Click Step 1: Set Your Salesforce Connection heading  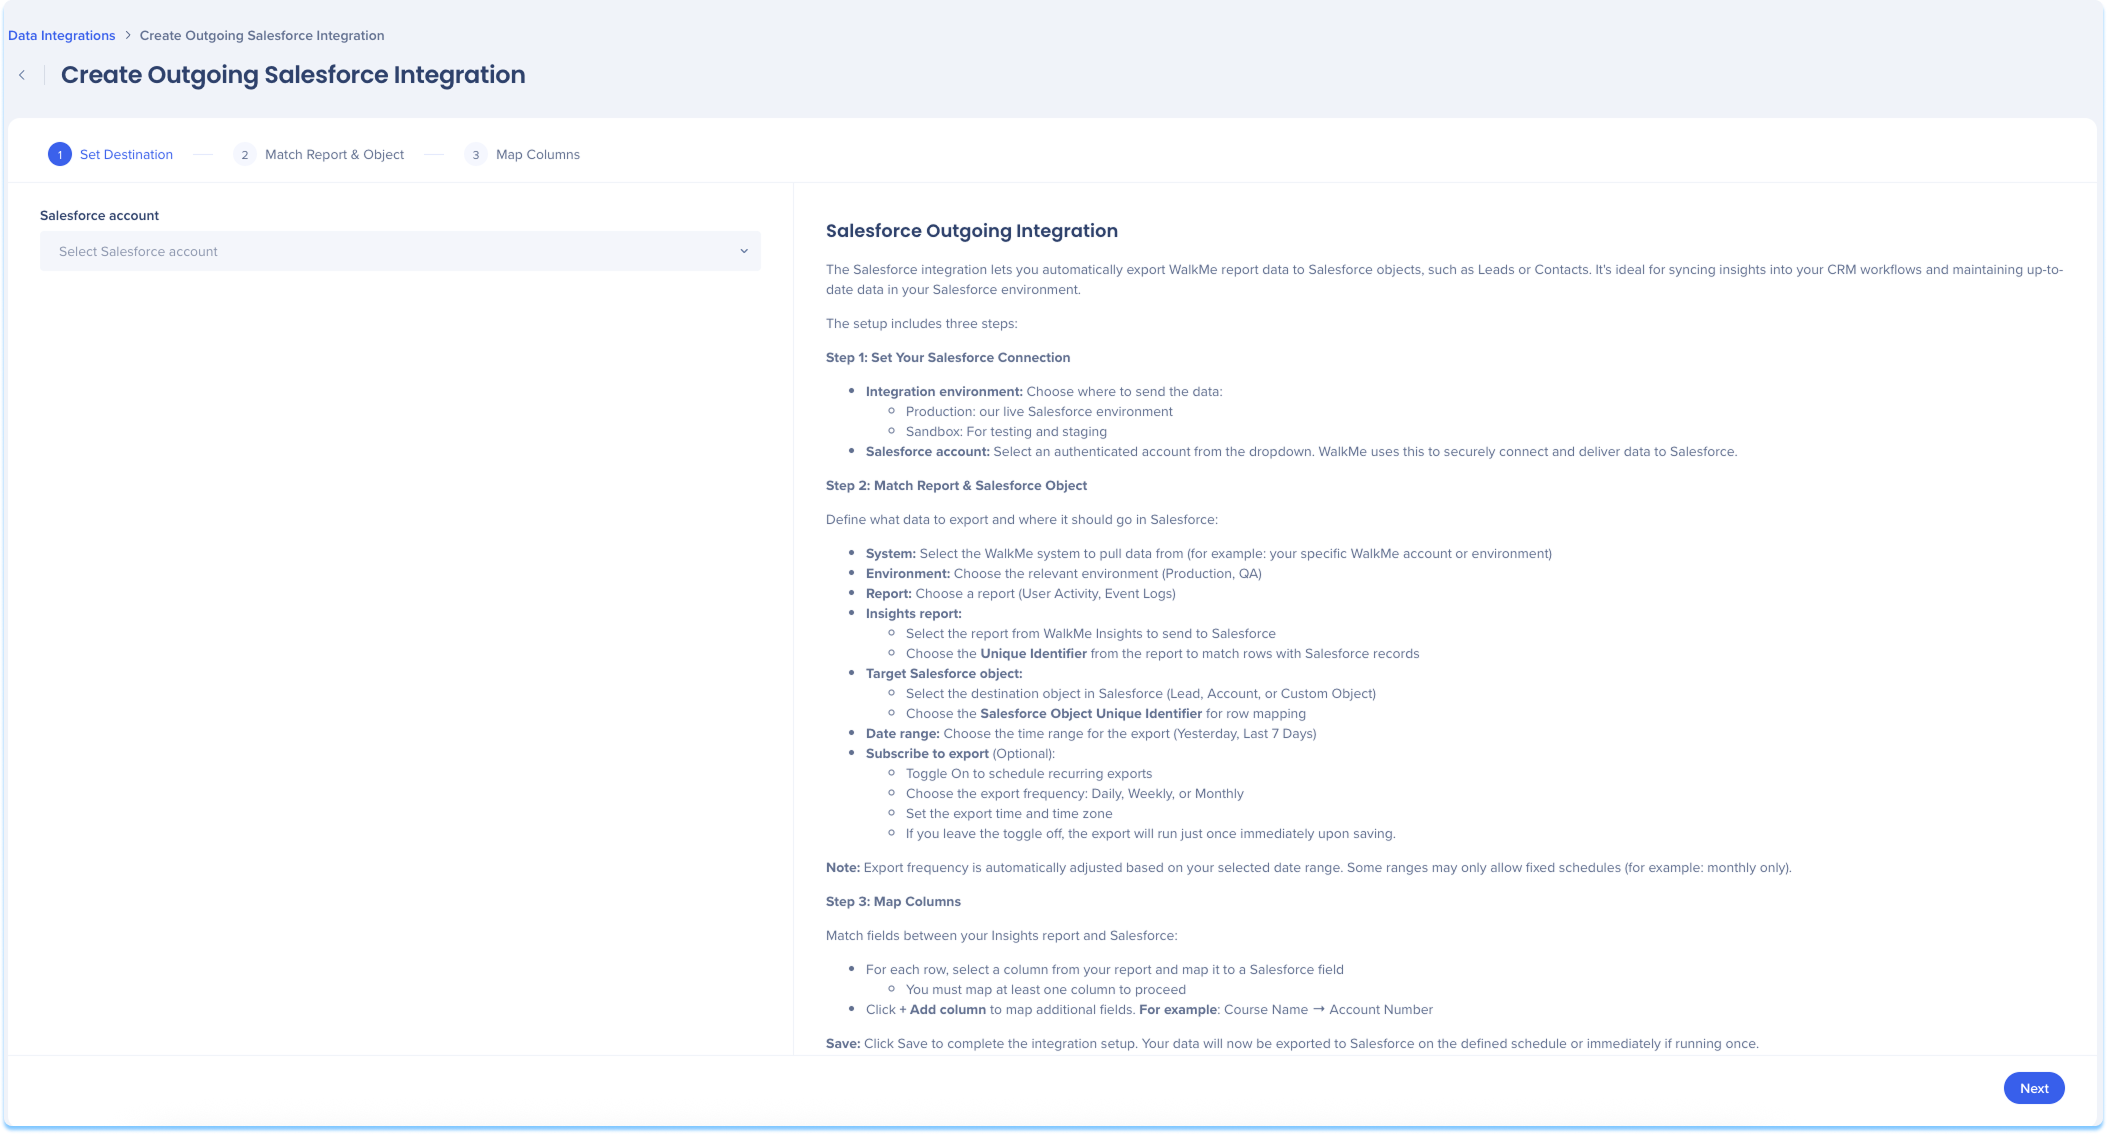point(948,357)
